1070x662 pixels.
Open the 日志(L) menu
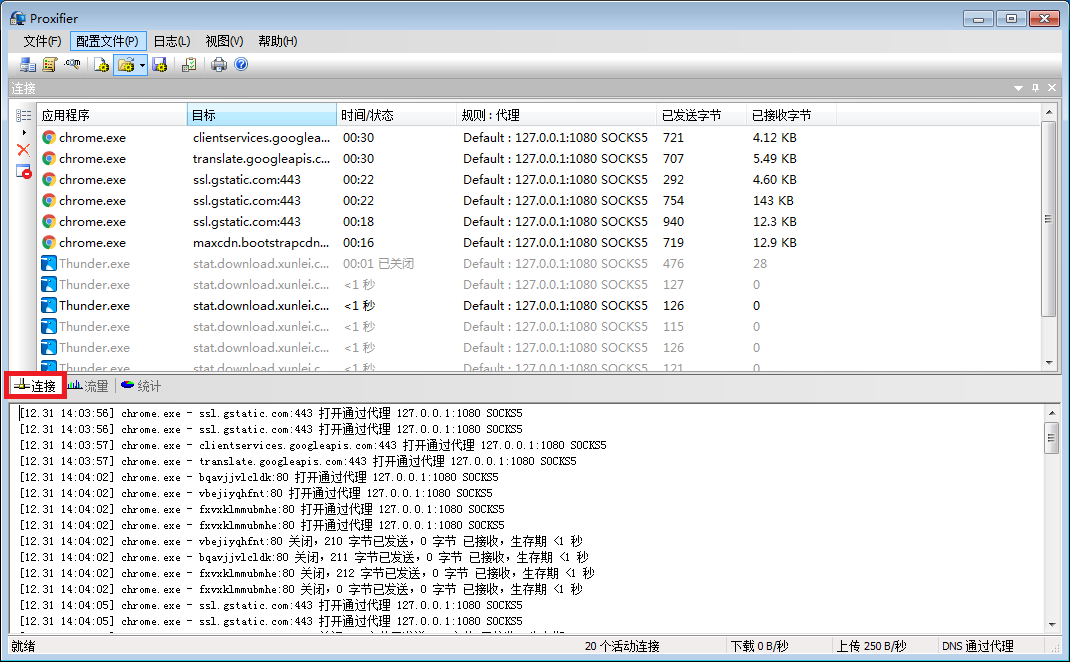tap(171, 41)
